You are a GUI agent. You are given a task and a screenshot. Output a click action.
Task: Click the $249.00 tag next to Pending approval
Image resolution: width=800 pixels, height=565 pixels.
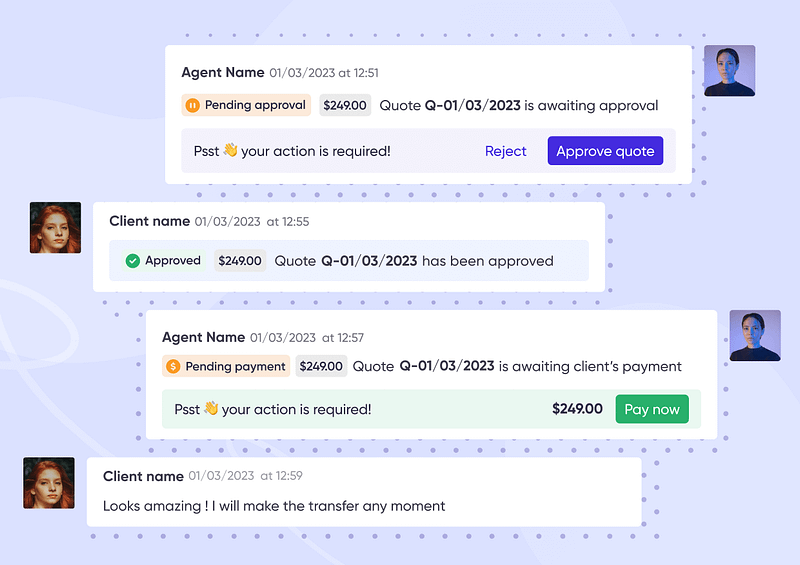point(344,105)
